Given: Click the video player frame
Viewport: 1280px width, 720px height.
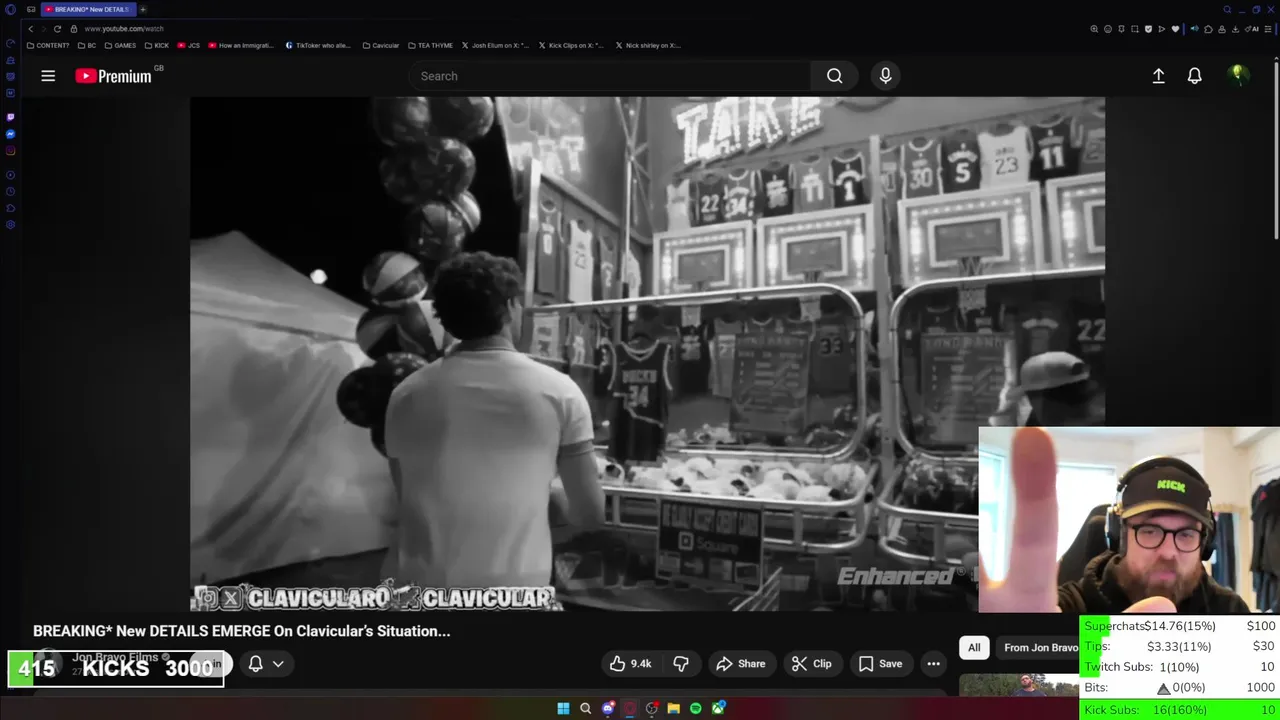Looking at the screenshot, I should pyautogui.click(x=647, y=354).
